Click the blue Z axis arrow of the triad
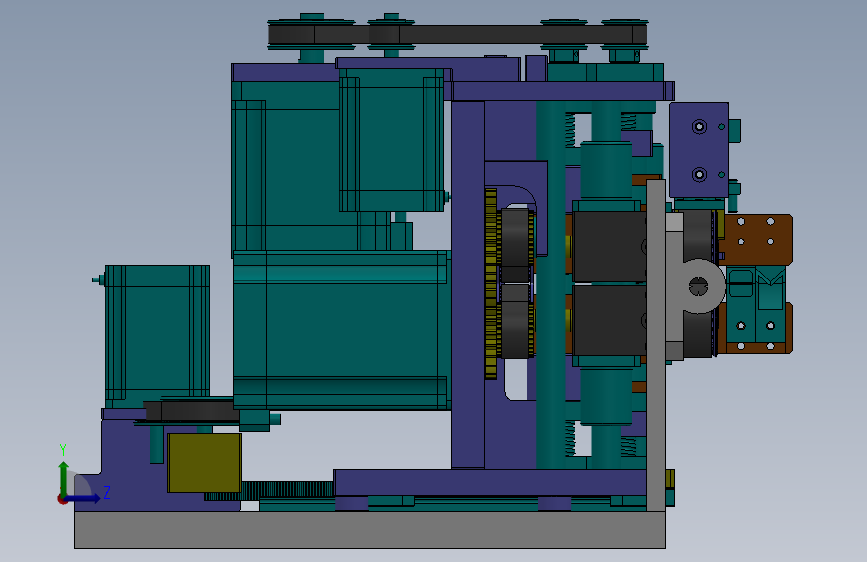Screen dimensions: 867x562 84,498
